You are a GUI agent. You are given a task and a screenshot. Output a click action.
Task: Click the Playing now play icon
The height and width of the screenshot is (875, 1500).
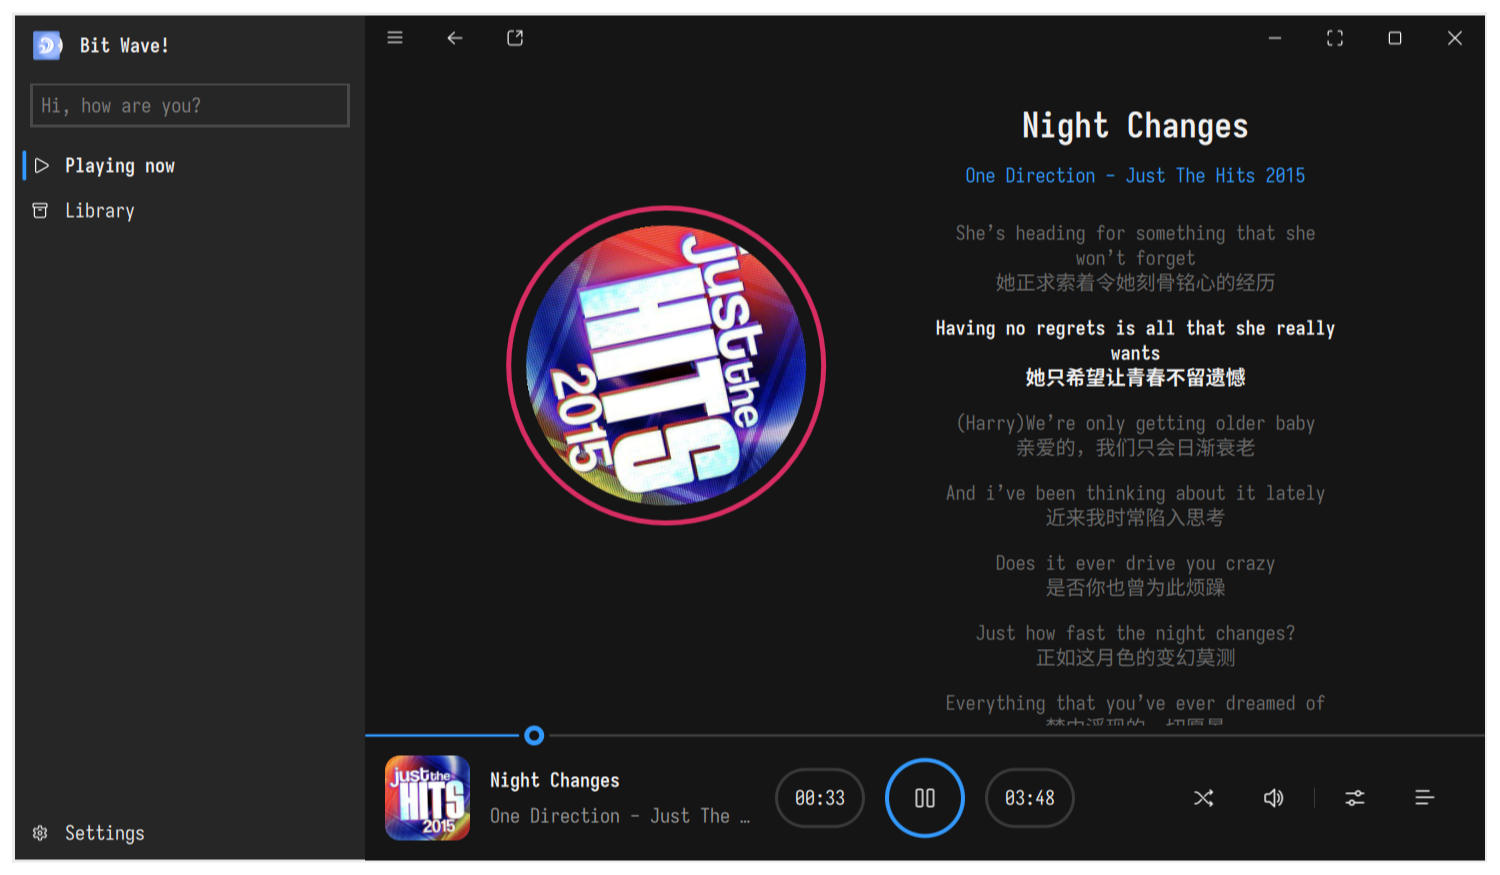tap(41, 166)
